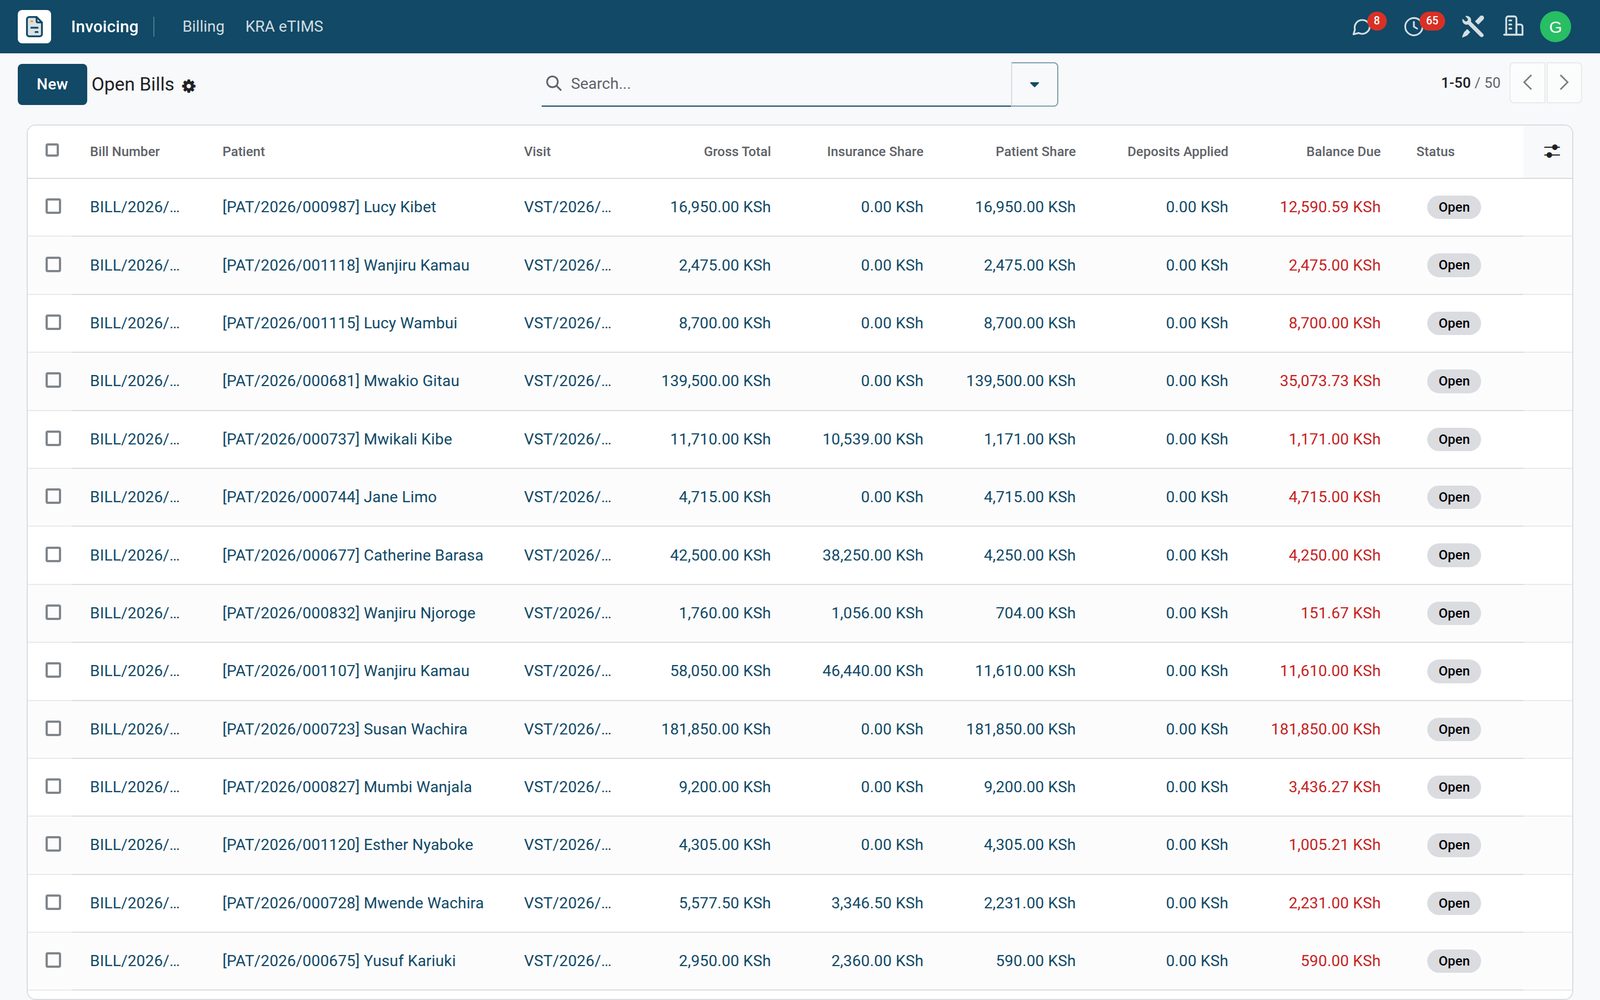Toggle the select-all bills checkbox

pyautogui.click(x=52, y=150)
